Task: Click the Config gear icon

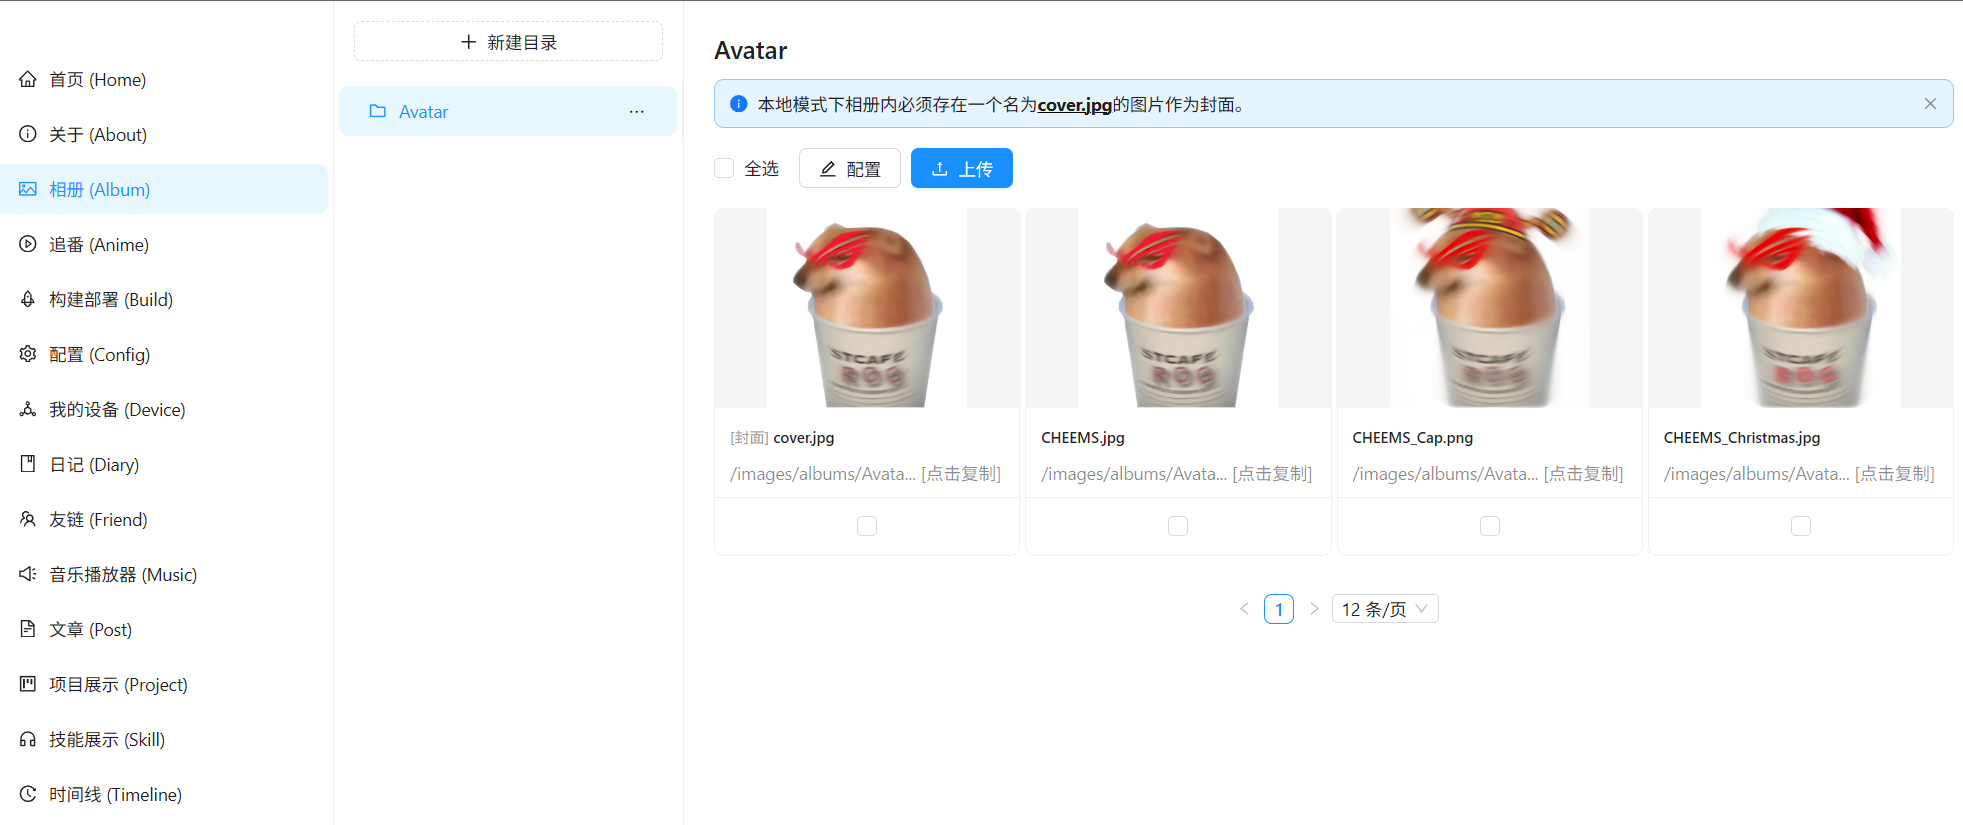Action: click(x=28, y=354)
